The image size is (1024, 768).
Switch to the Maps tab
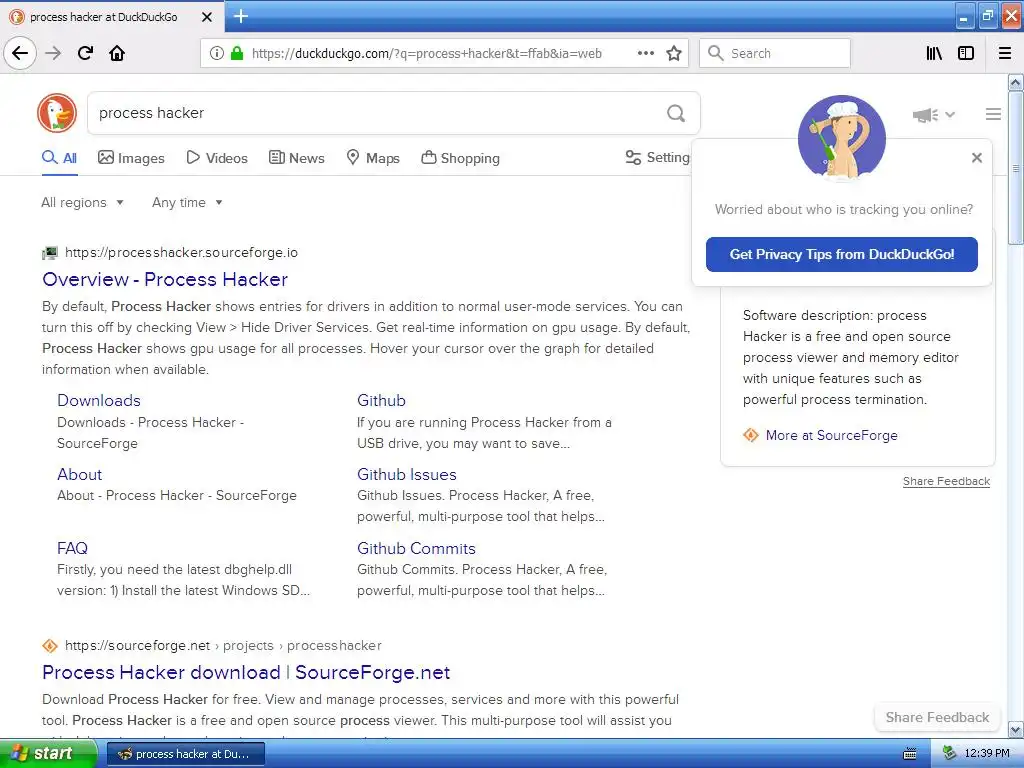(372, 158)
